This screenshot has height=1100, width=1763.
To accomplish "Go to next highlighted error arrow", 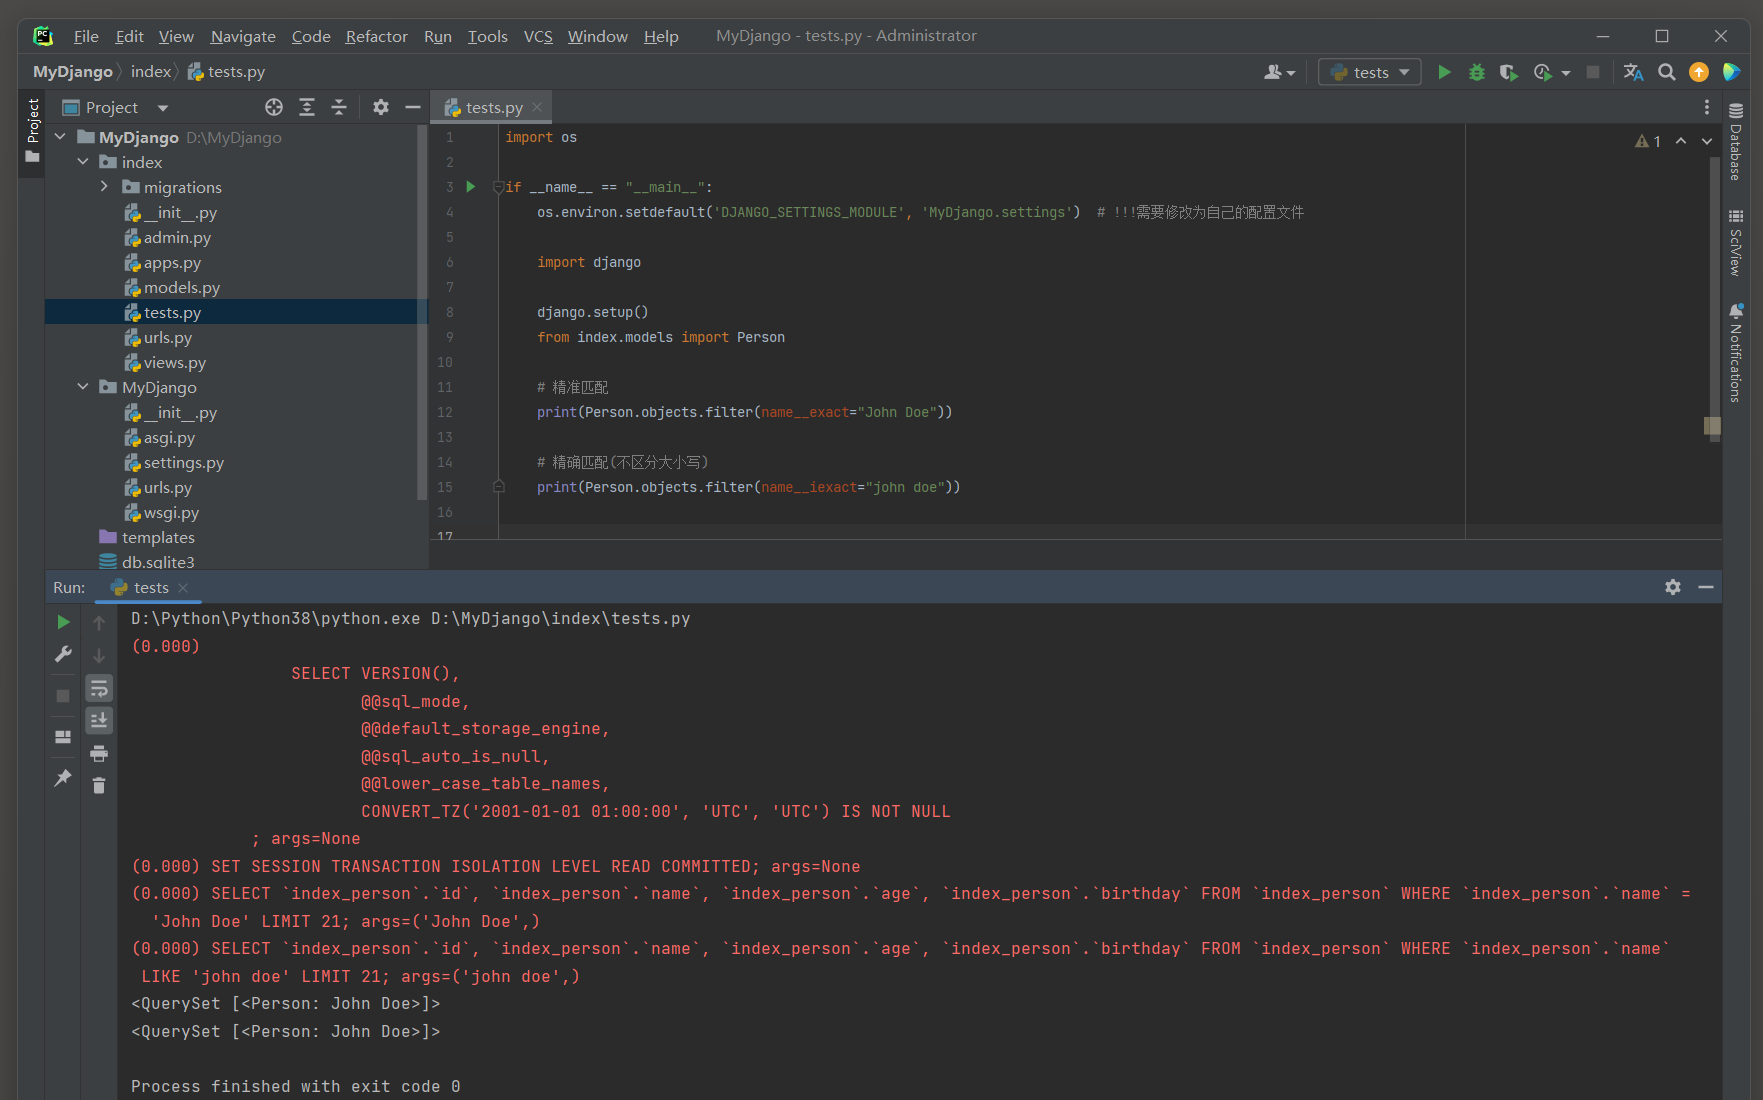I will coord(1707,141).
